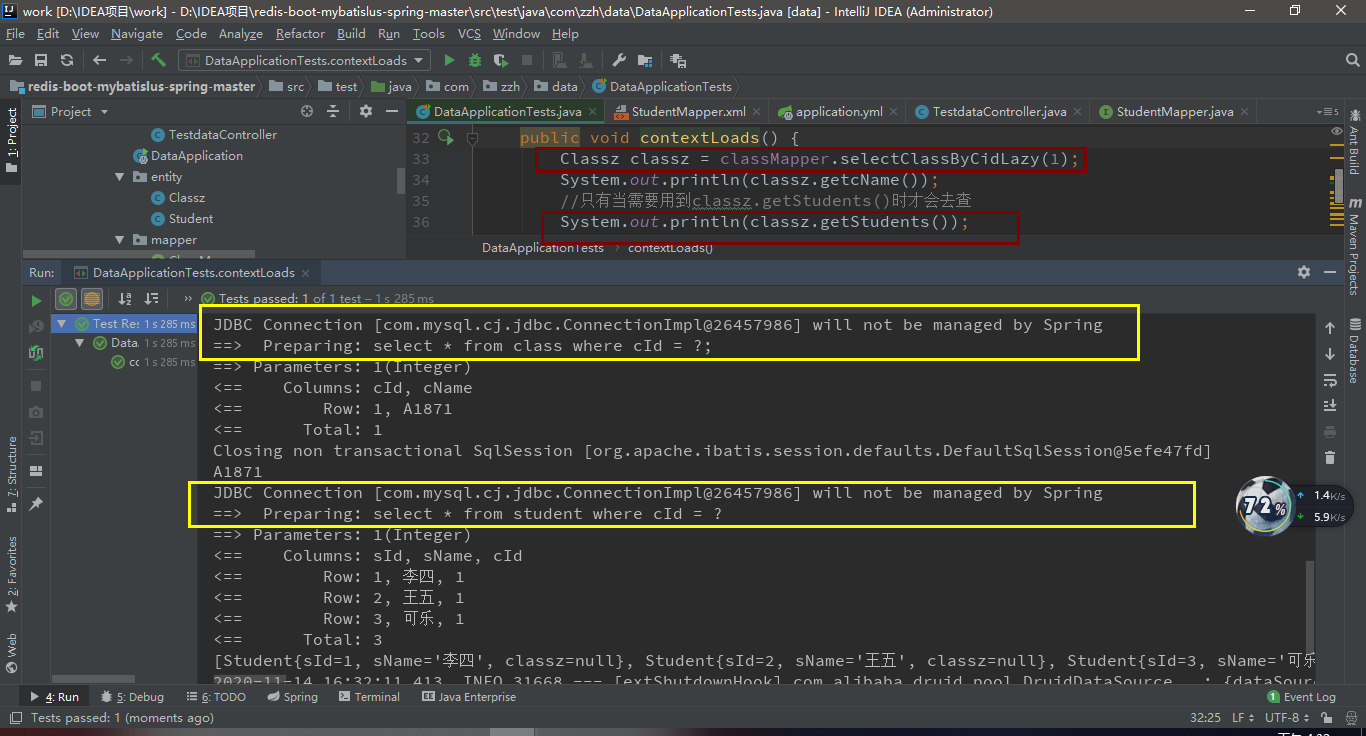
Task: Click cursor position 32:25 in status bar
Action: (1205, 717)
